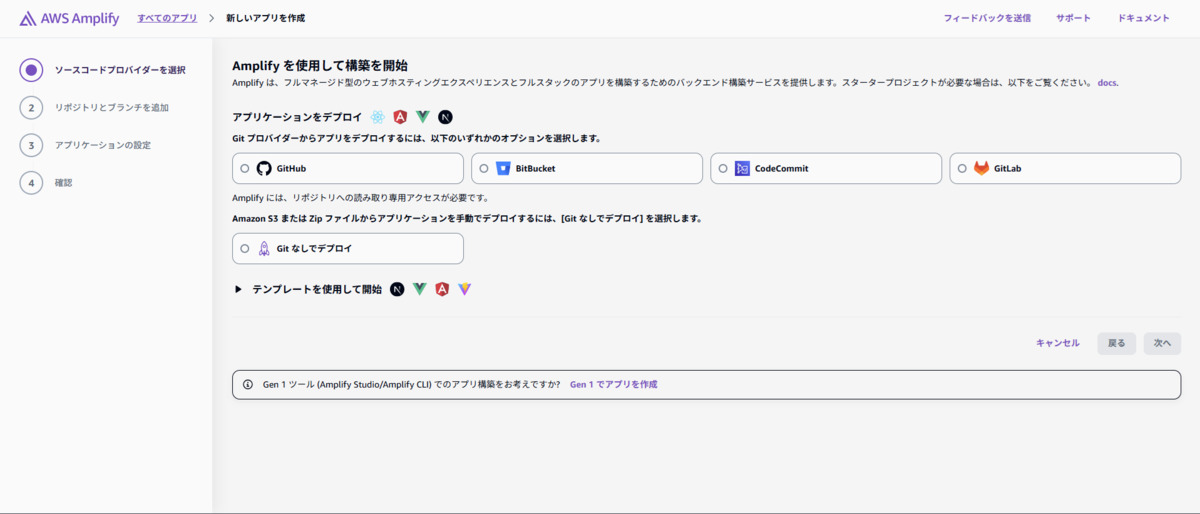Image resolution: width=1200 pixels, height=514 pixels.
Task: Select the BitBucket radio button
Action: [484, 168]
